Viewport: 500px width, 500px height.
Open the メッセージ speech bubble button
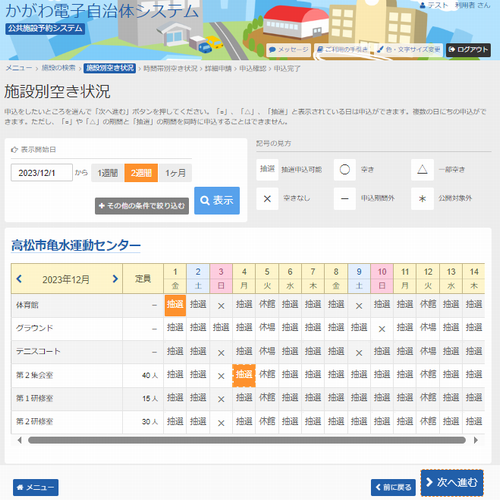tap(289, 50)
